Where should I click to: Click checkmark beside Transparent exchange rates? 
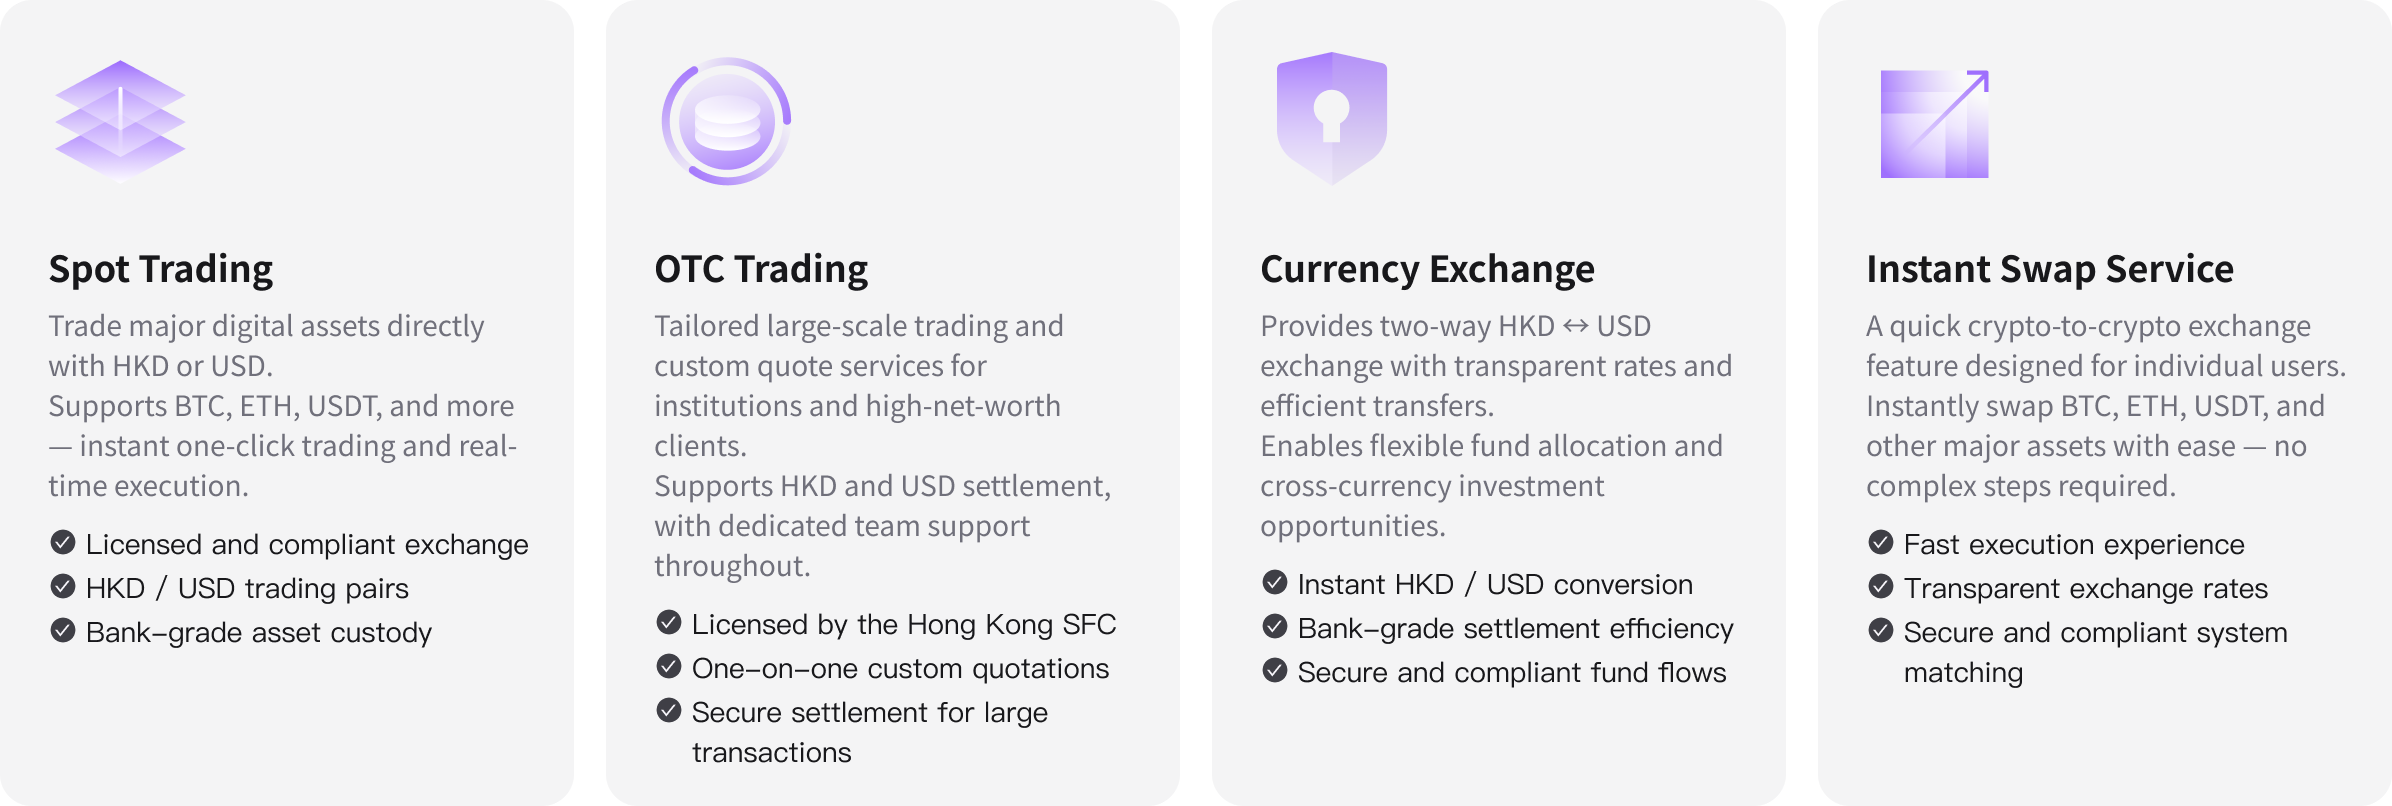[1881, 587]
